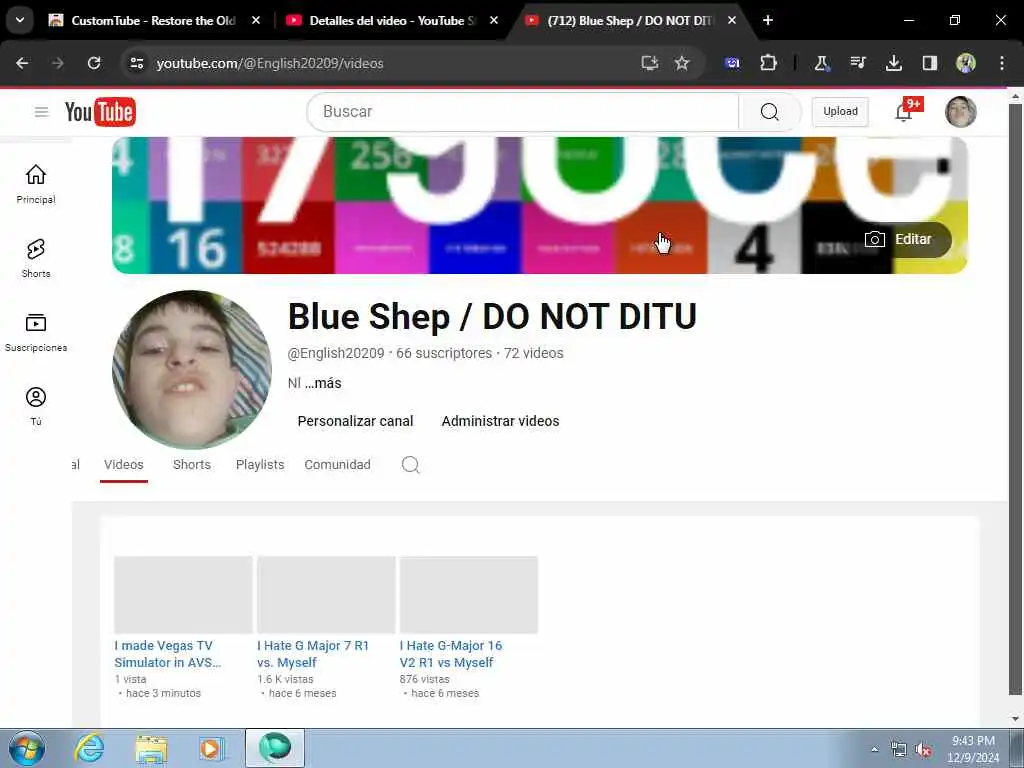Image resolution: width=1024 pixels, height=768 pixels.
Task: Expand channel description with …más
Action: tap(323, 383)
